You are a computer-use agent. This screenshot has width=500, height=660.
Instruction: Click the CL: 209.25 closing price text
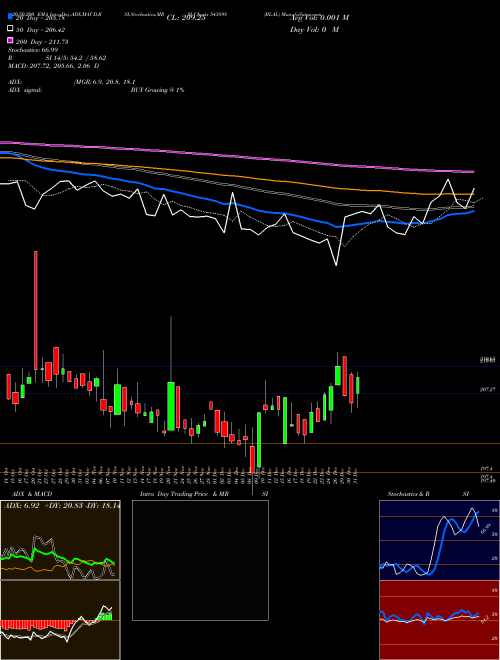186,18
